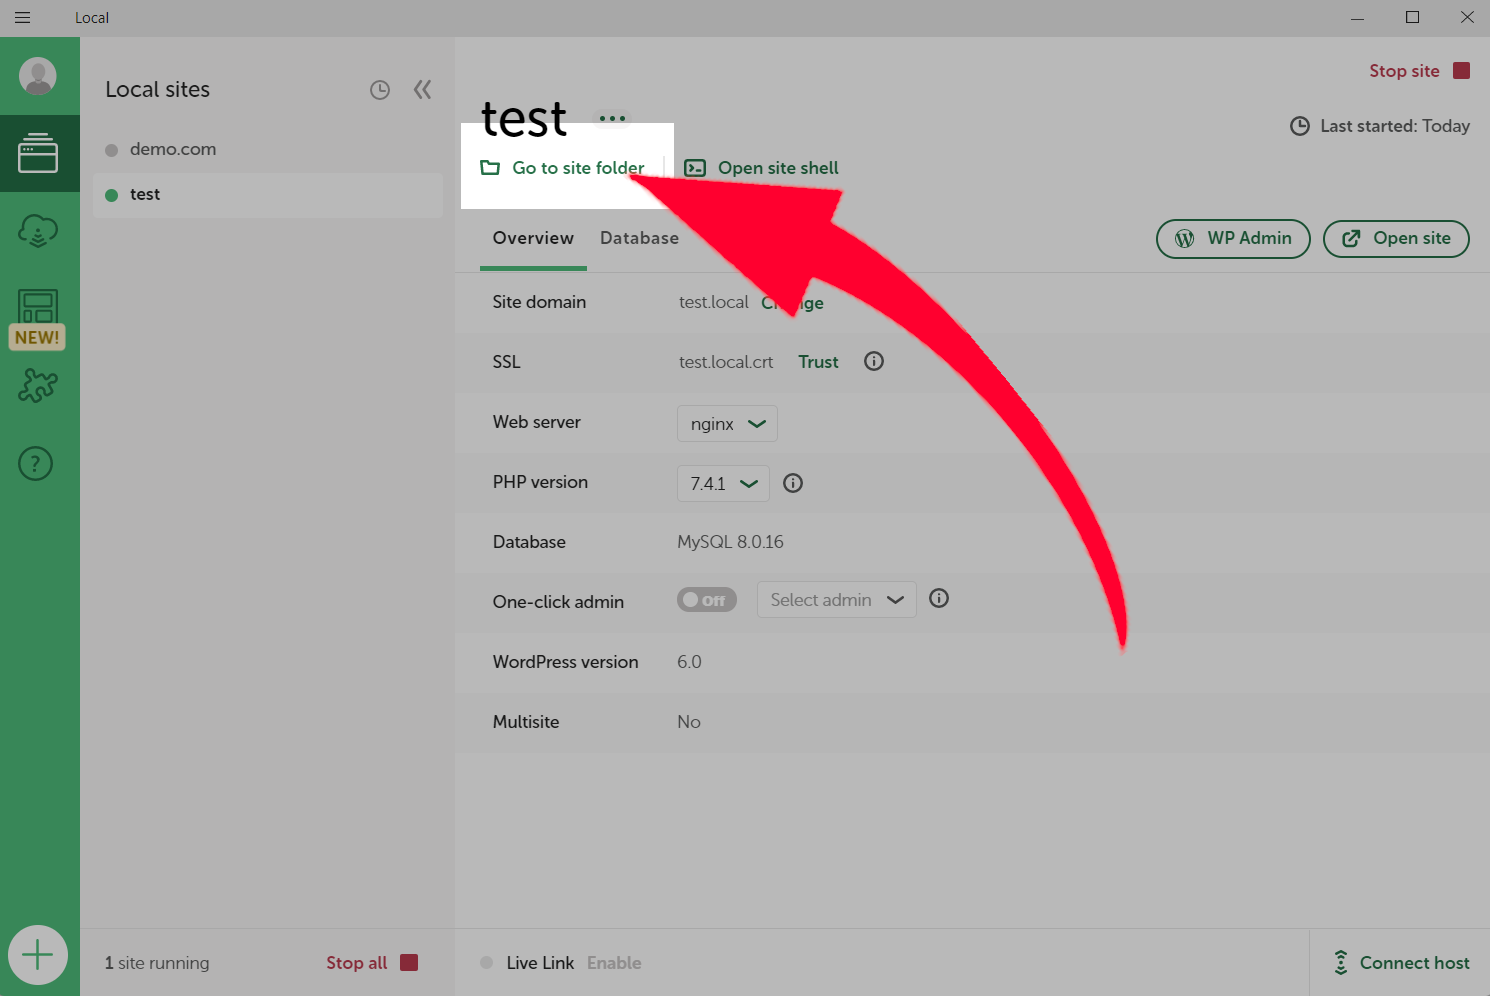Expand the PHP version 7.4.1 dropdown
The width and height of the screenshot is (1490, 996).
pyautogui.click(x=723, y=483)
